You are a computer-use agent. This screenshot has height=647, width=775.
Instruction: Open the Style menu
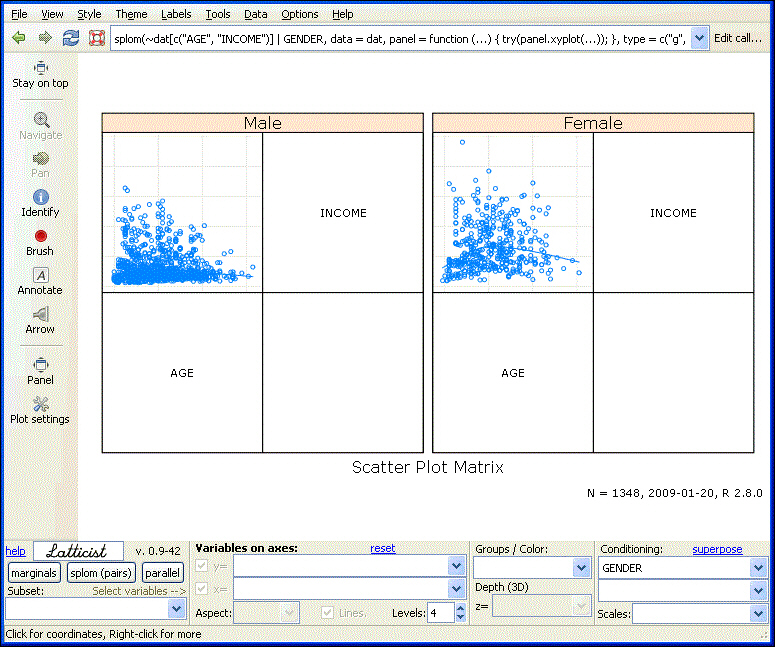click(x=89, y=14)
